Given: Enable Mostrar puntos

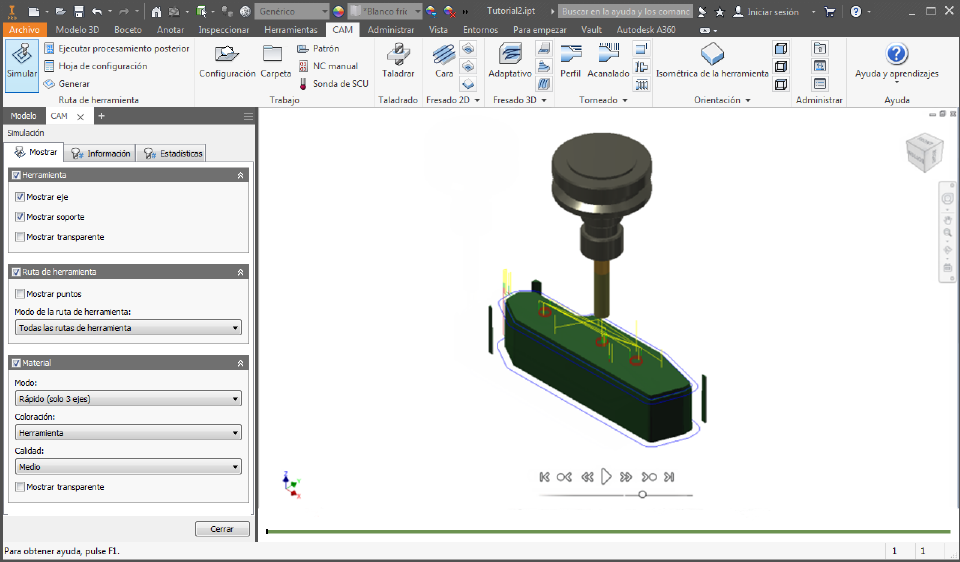Looking at the screenshot, I should coord(20,294).
